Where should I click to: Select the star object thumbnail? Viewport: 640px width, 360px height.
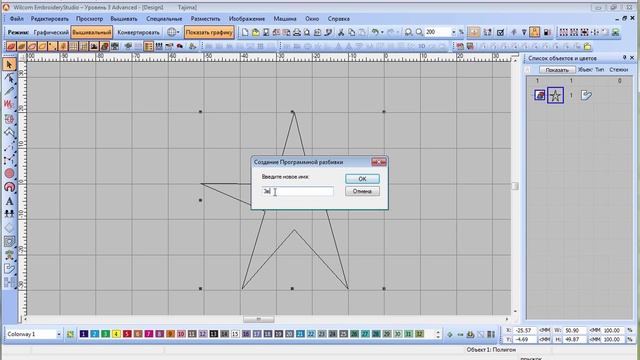555,96
